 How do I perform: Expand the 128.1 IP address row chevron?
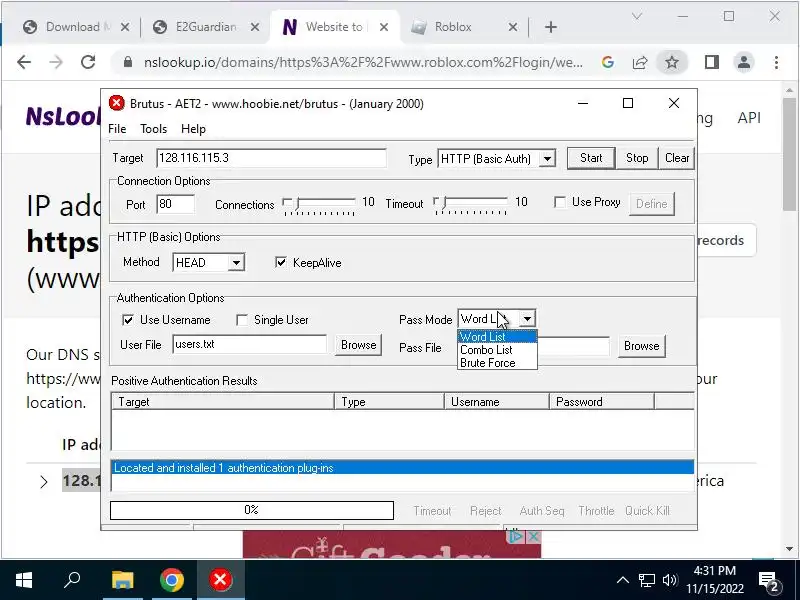point(44,482)
